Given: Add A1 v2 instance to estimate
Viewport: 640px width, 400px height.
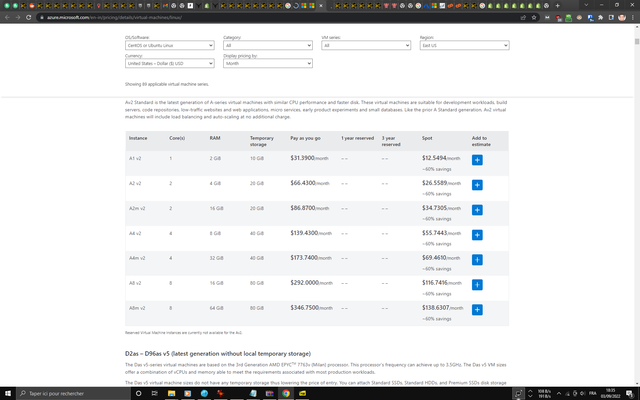Looking at the screenshot, I should pyautogui.click(x=477, y=160).
